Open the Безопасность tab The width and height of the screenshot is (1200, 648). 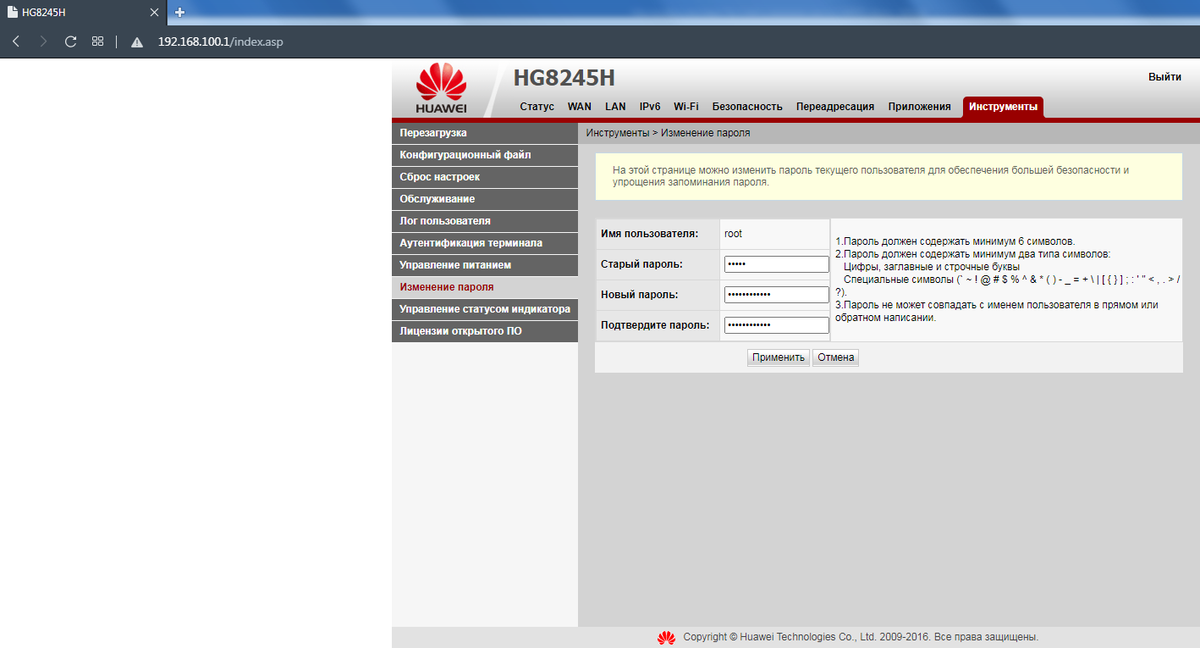pos(747,106)
